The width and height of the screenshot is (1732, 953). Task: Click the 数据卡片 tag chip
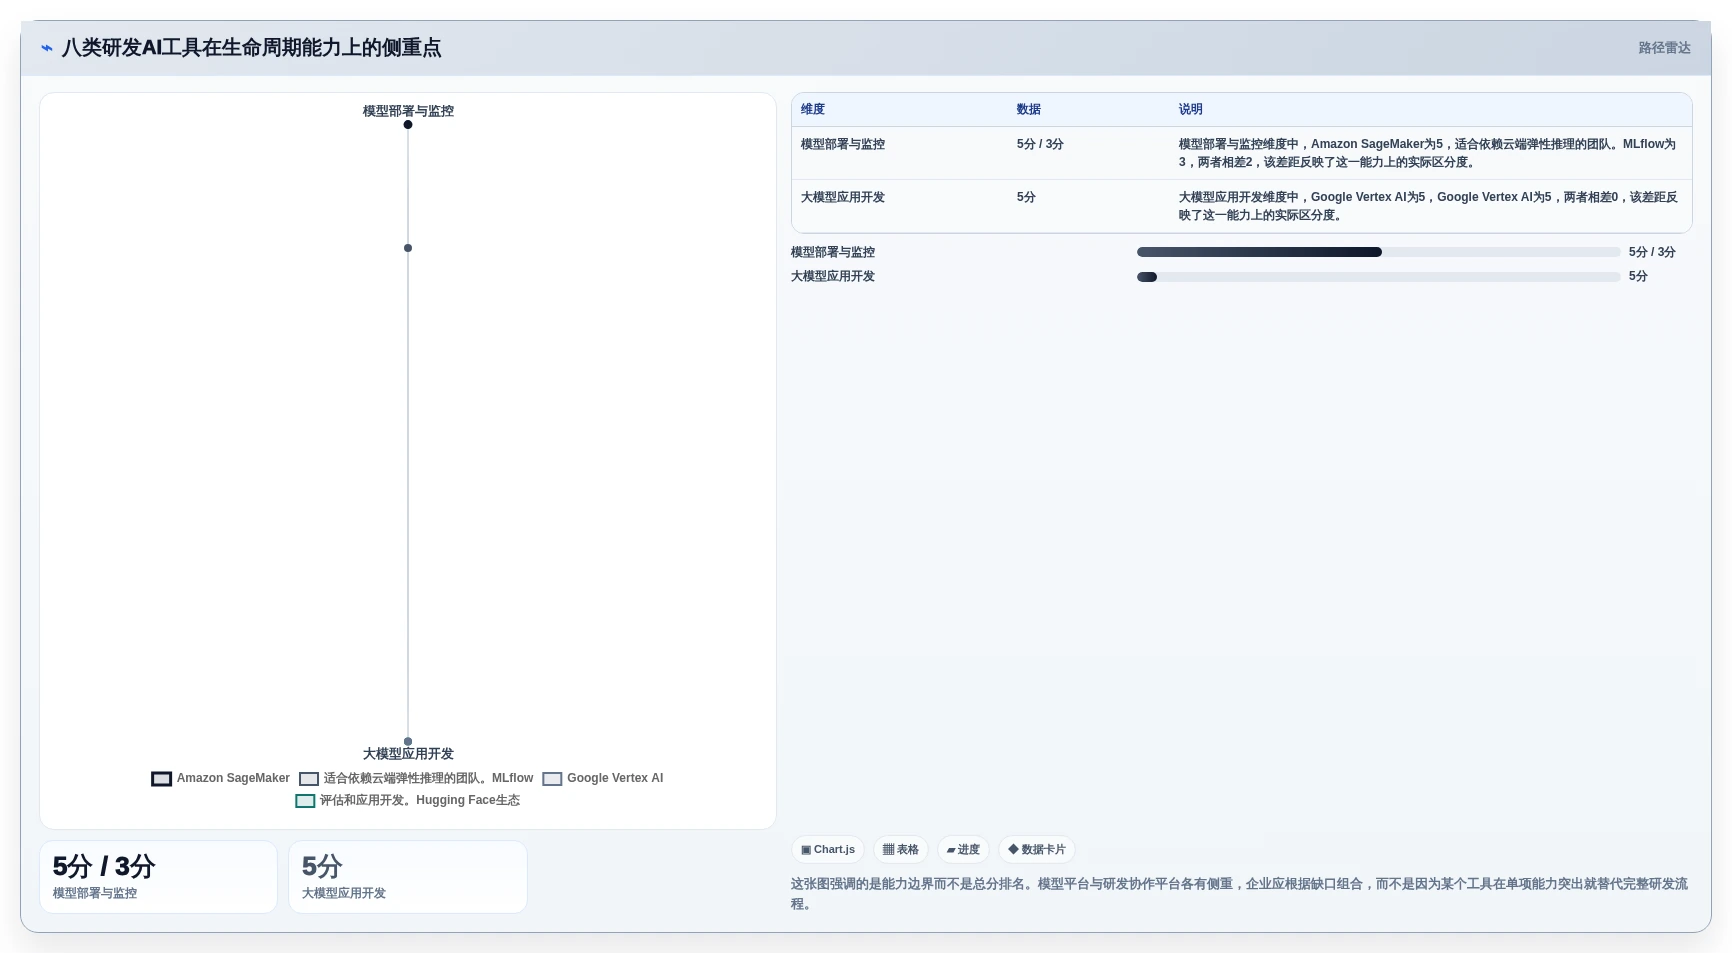[x=1037, y=850]
